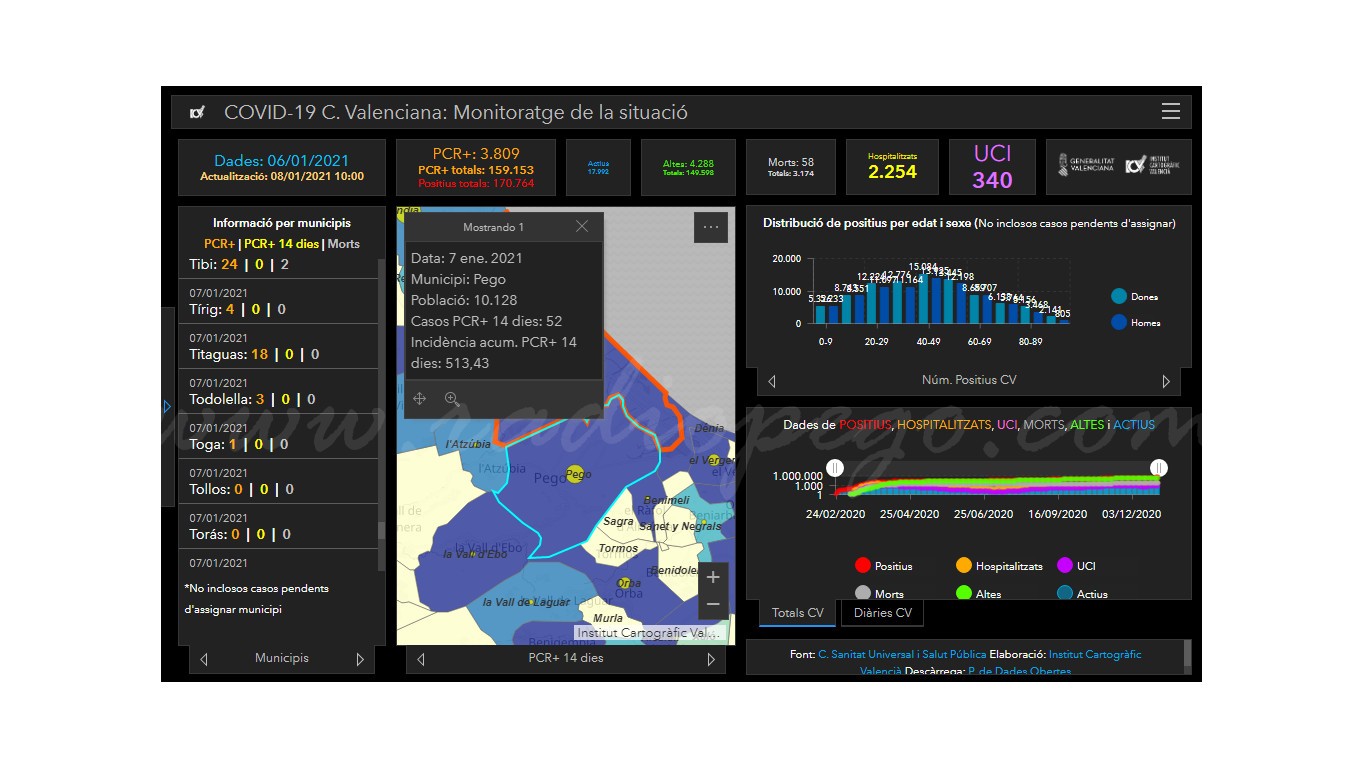Toggle Hospitalitzats series in the legend
The width and height of the screenshot is (1366, 768).
(x=999, y=566)
